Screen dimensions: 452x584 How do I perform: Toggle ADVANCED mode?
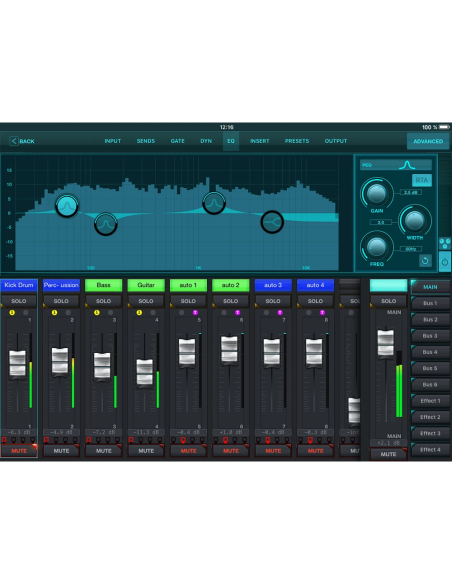(x=428, y=141)
